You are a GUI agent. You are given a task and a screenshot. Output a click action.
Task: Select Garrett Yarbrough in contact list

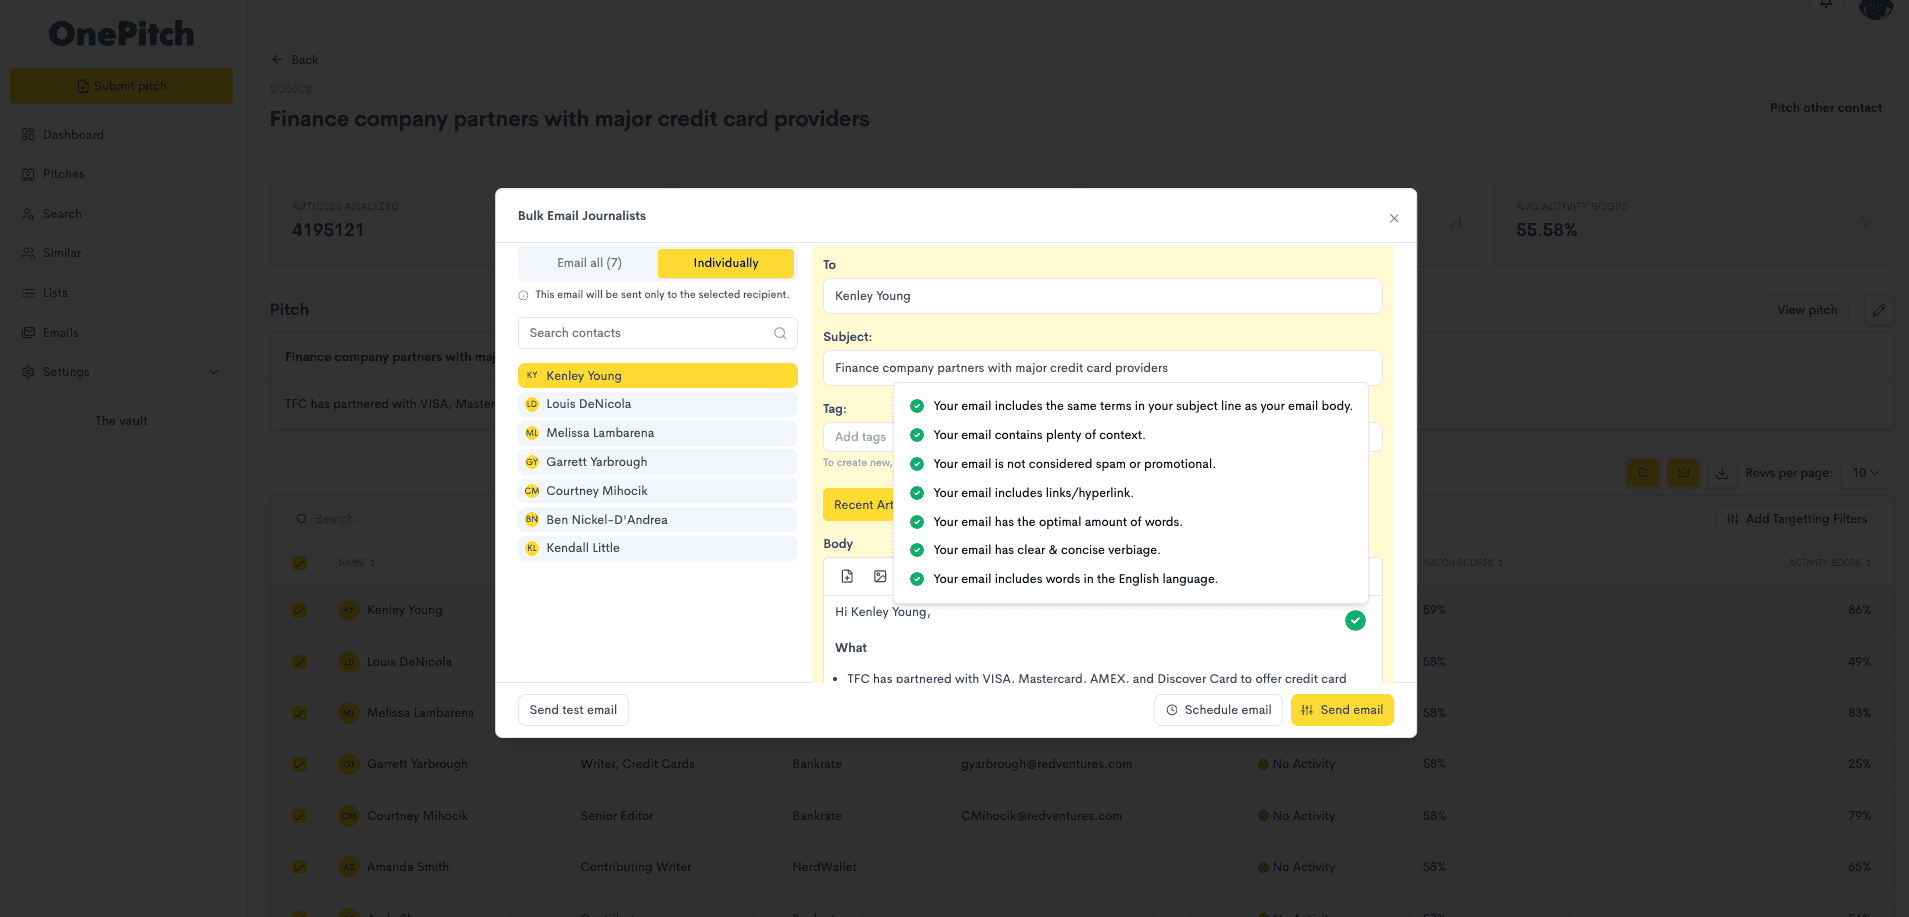(x=657, y=462)
